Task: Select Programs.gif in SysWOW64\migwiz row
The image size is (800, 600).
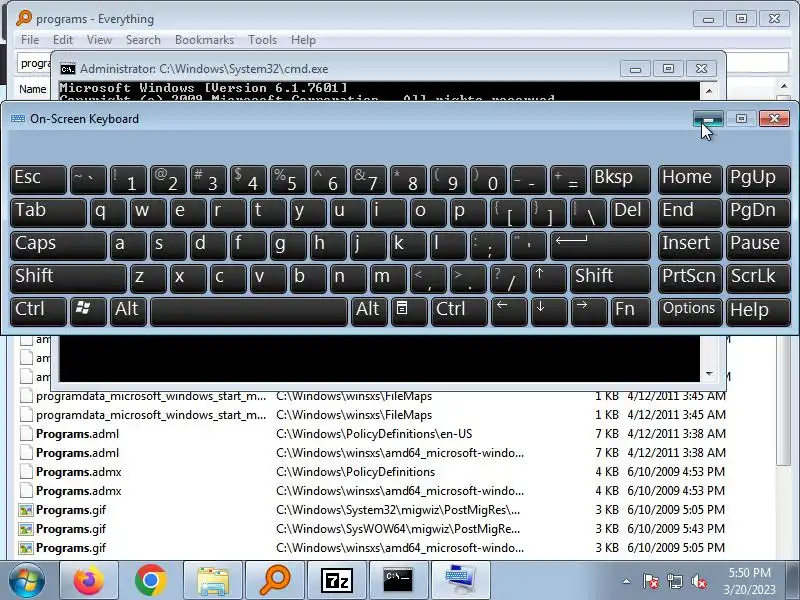Action: coord(373,529)
